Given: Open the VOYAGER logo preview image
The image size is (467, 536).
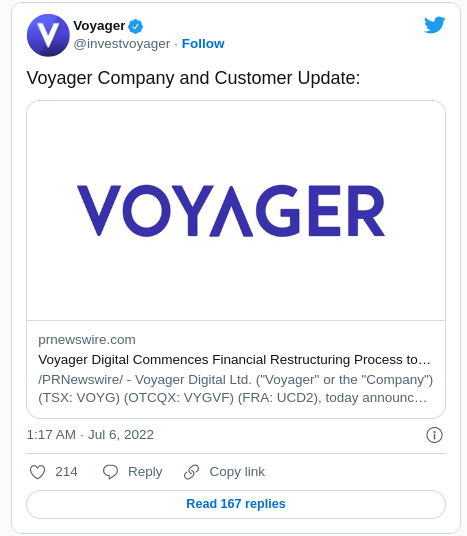Looking at the screenshot, I should (236, 211).
